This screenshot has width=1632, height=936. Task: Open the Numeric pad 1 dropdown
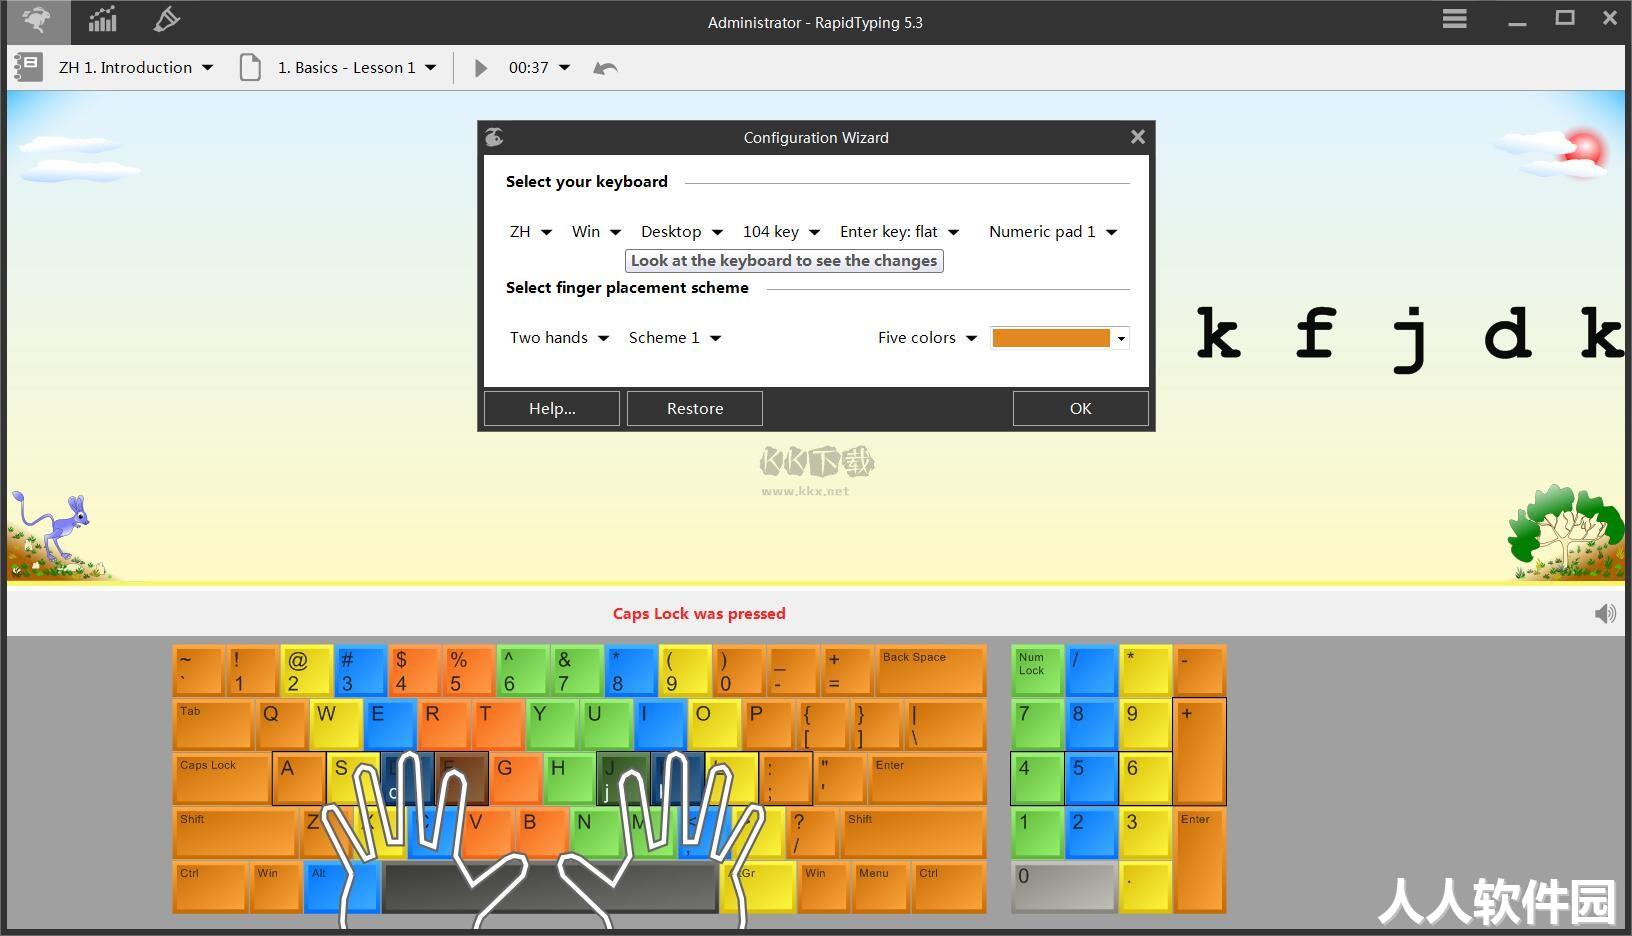coord(1053,232)
